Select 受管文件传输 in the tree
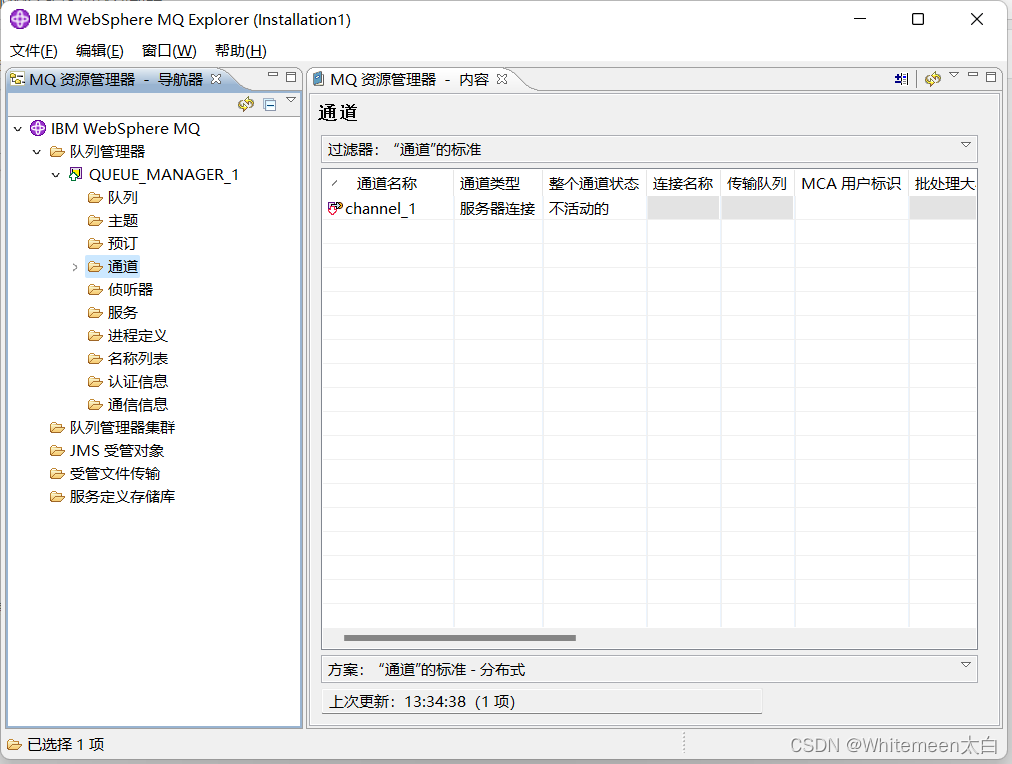This screenshot has width=1012, height=764. point(115,474)
